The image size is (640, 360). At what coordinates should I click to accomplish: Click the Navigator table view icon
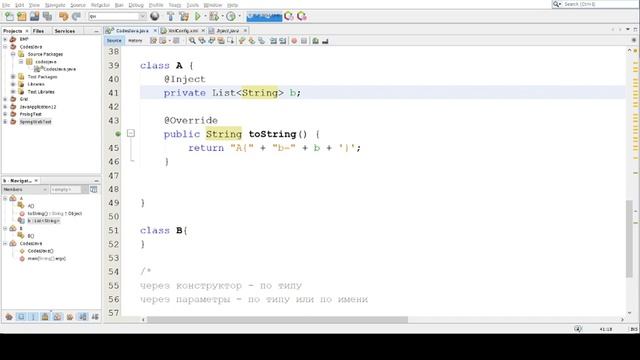coord(93,189)
